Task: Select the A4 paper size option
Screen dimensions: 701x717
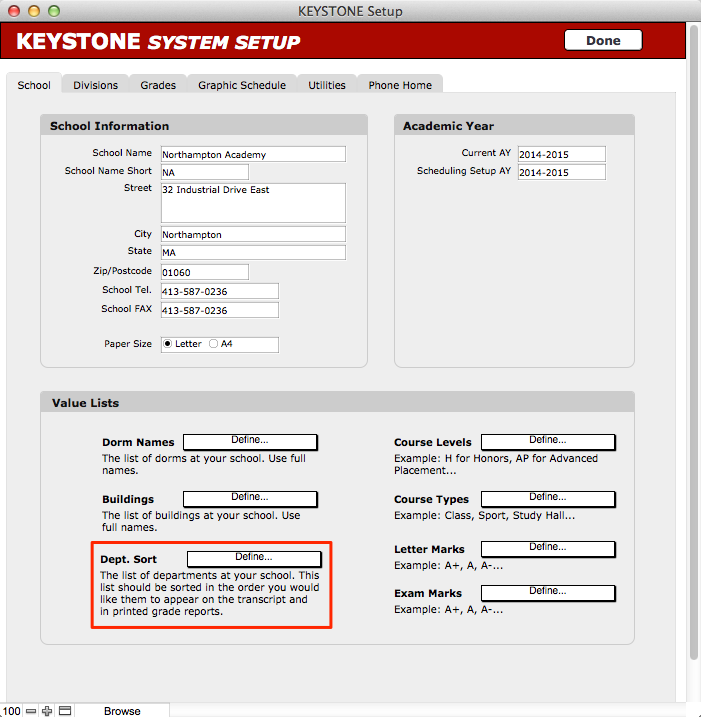Action: (214, 344)
